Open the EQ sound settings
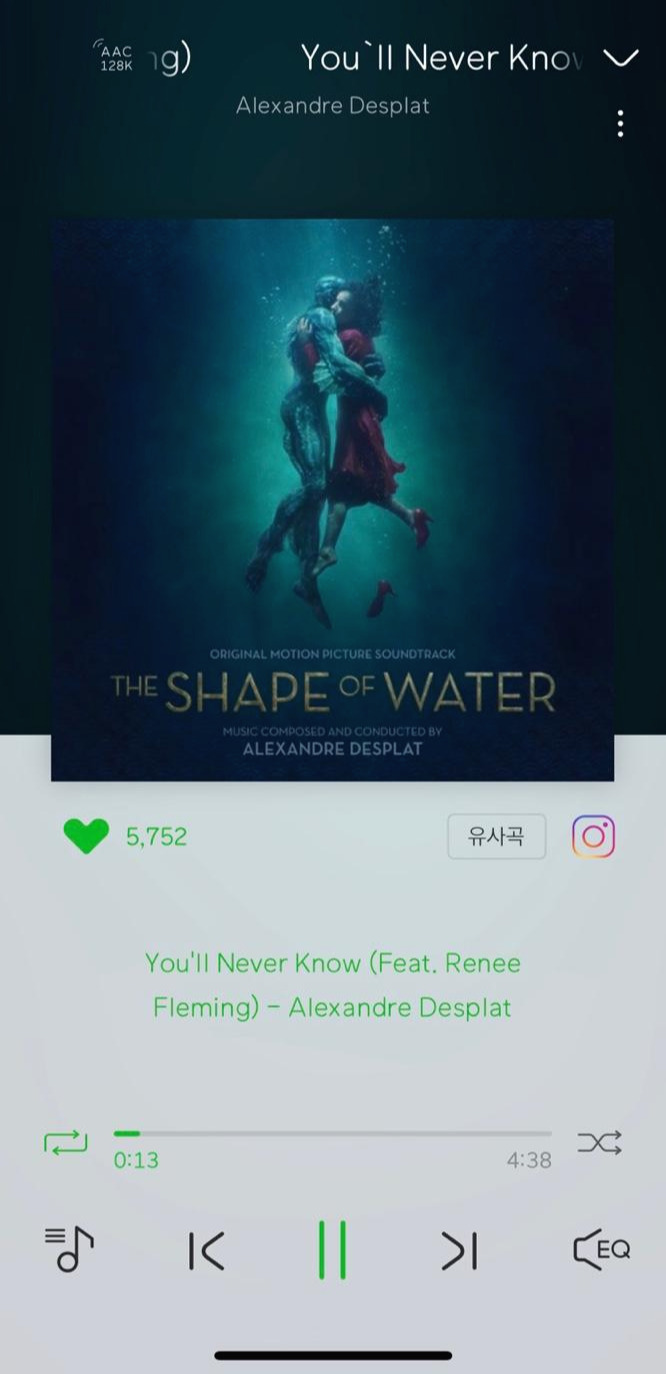 [601, 1249]
